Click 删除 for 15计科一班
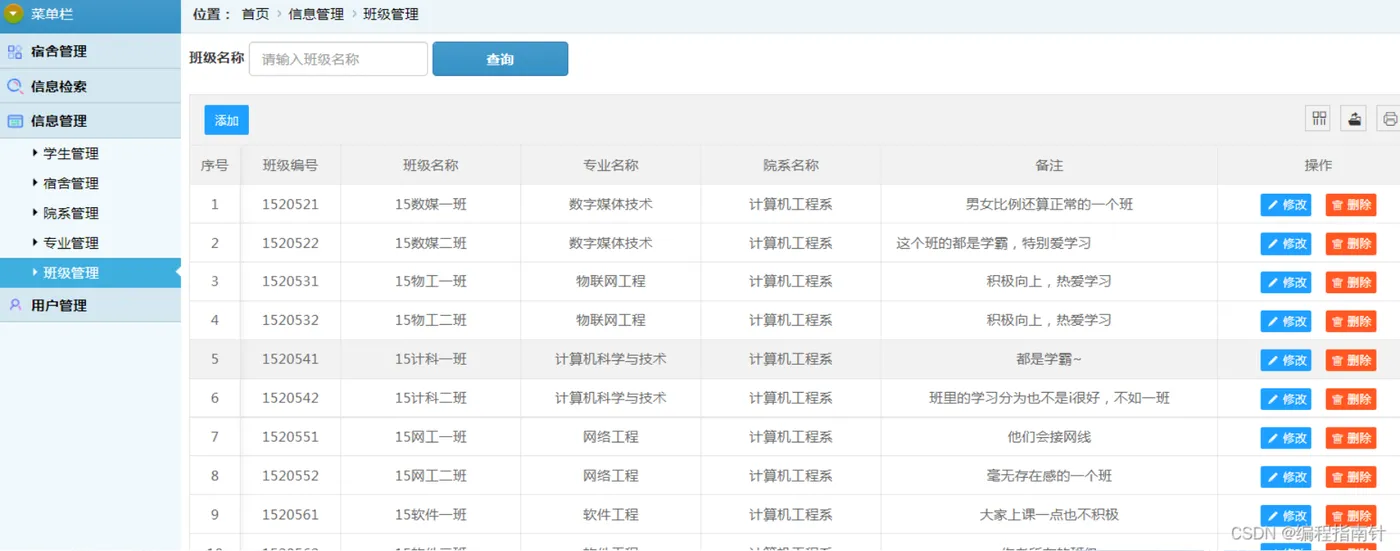 tap(1351, 361)
